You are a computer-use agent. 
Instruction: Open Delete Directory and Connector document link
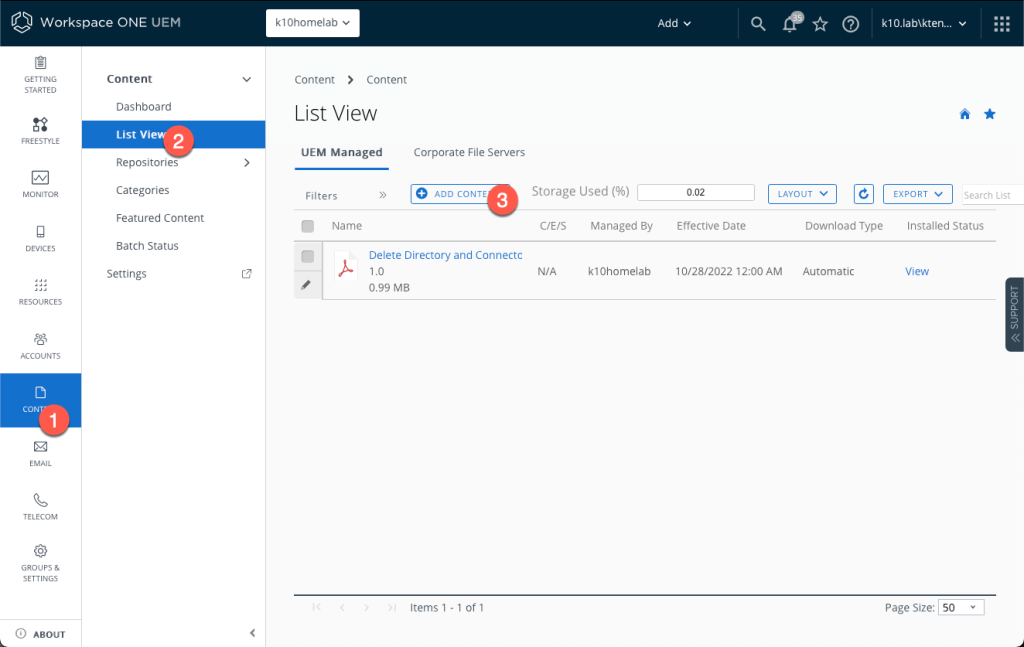(445, 255)
